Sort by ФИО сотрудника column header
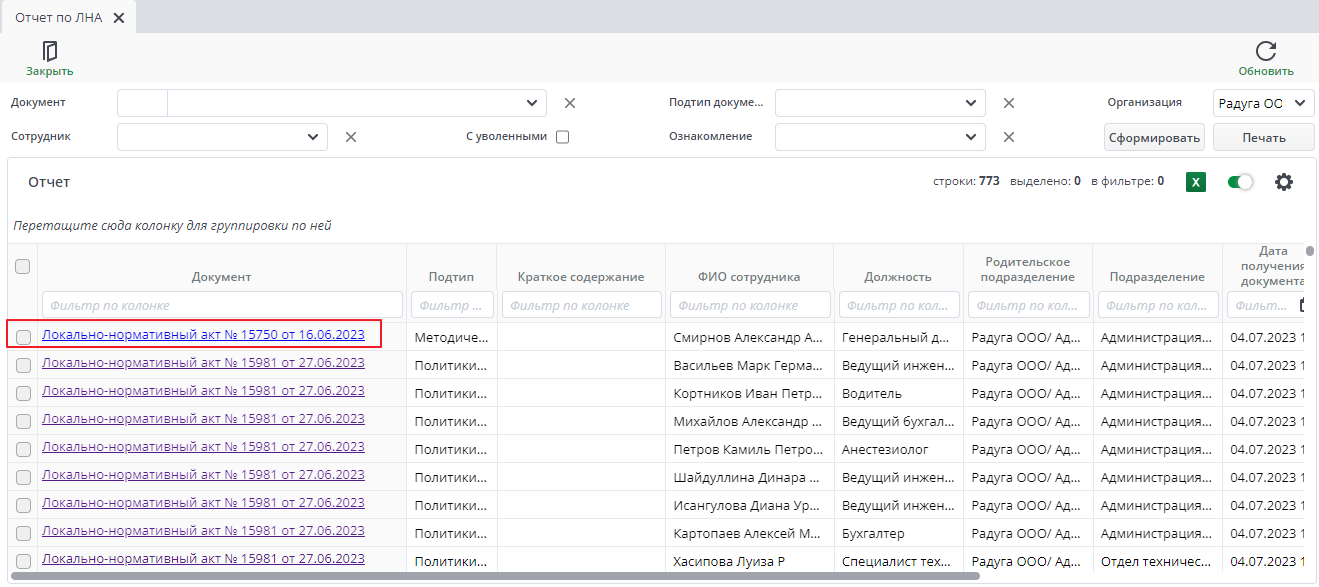Screen dimensions: 1319x587 749,277
